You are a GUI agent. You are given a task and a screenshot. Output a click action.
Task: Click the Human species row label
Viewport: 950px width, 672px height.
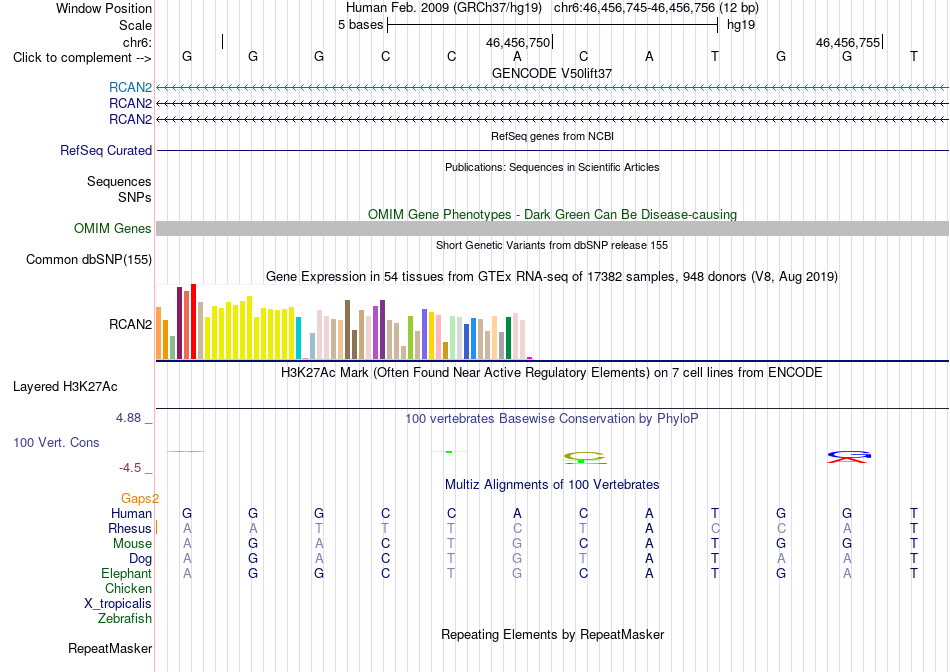[x=131, y=513]
